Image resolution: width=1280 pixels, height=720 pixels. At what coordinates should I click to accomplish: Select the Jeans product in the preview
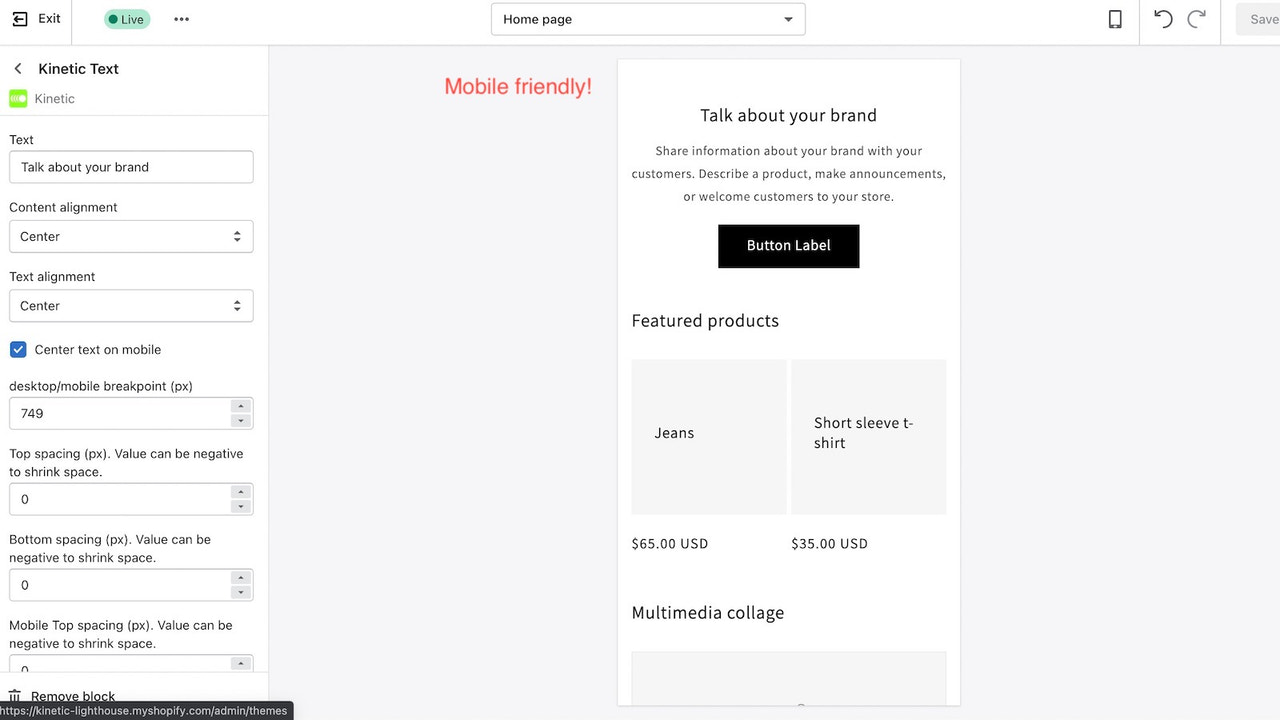pyautogui.click(x=708, y=437)
